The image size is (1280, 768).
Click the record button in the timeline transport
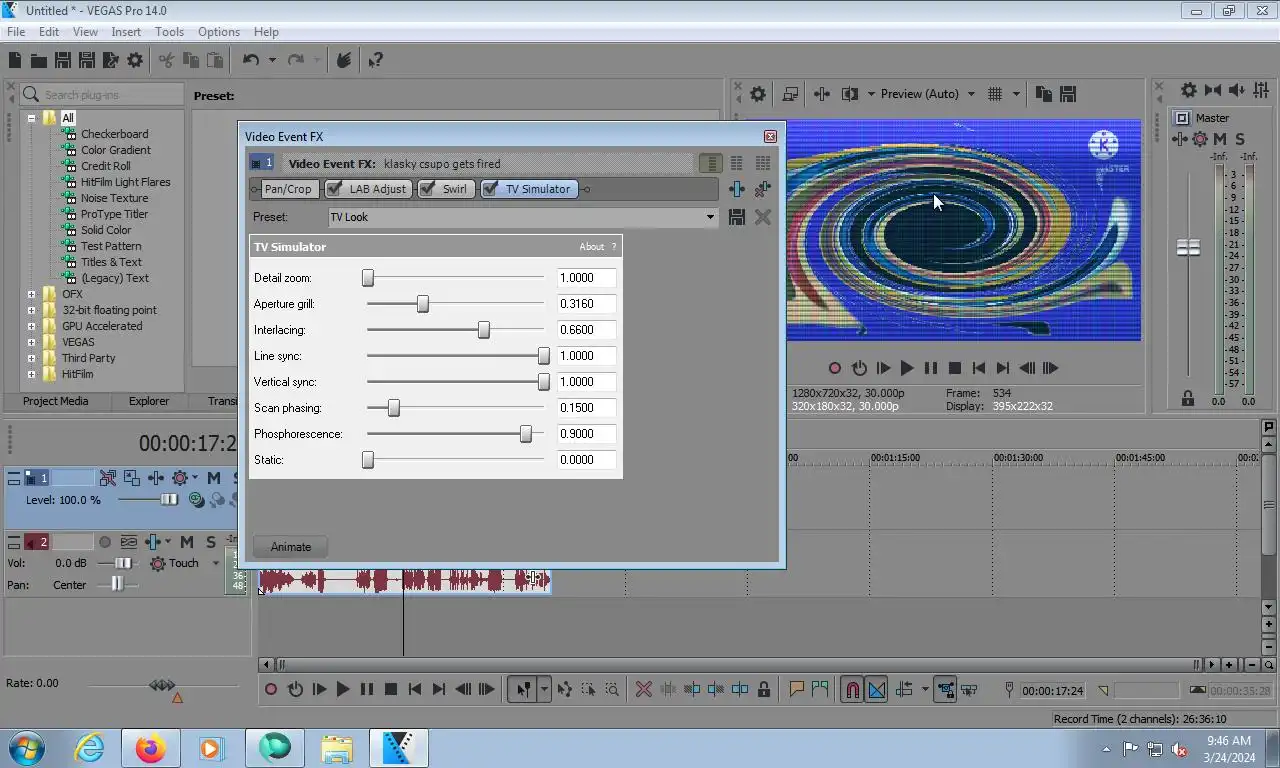tap(271, 689)
